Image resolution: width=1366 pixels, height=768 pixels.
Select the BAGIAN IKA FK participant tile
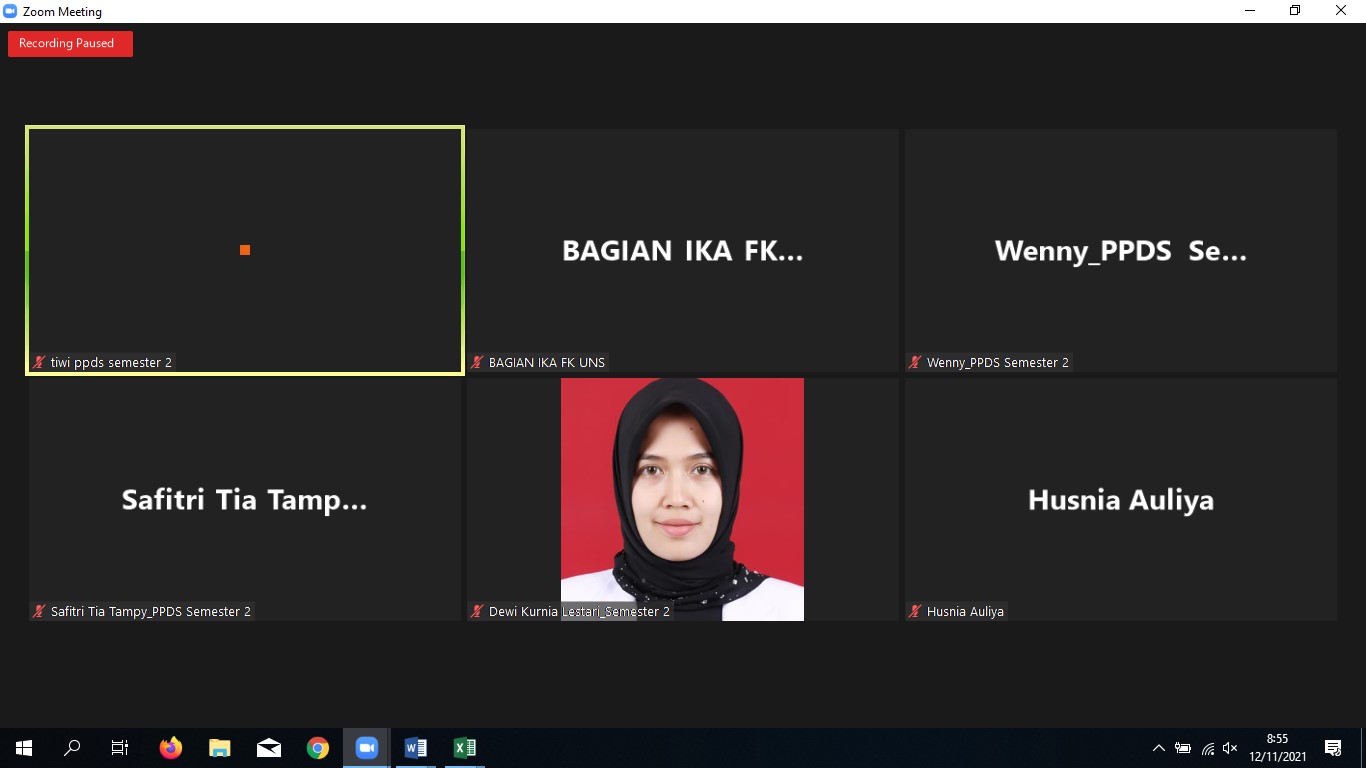[682, 250]
